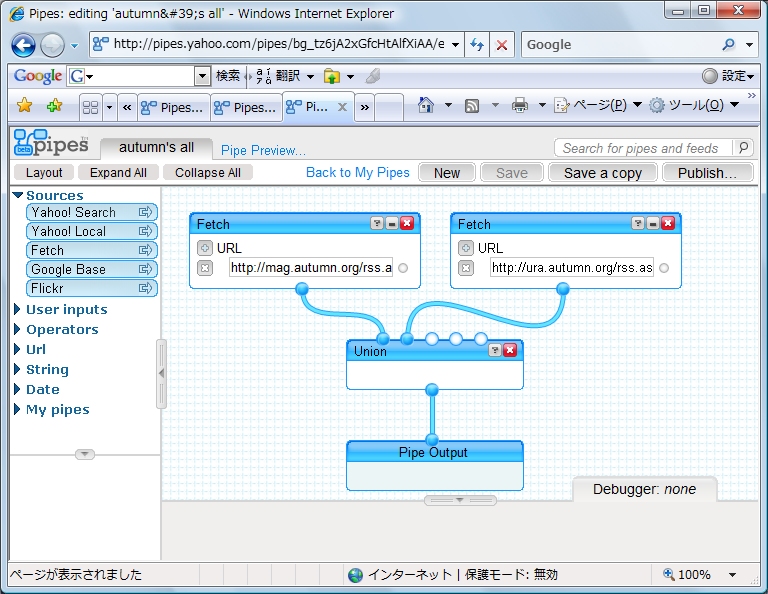Click the Search for pipes and feeds field

[644, 147]
